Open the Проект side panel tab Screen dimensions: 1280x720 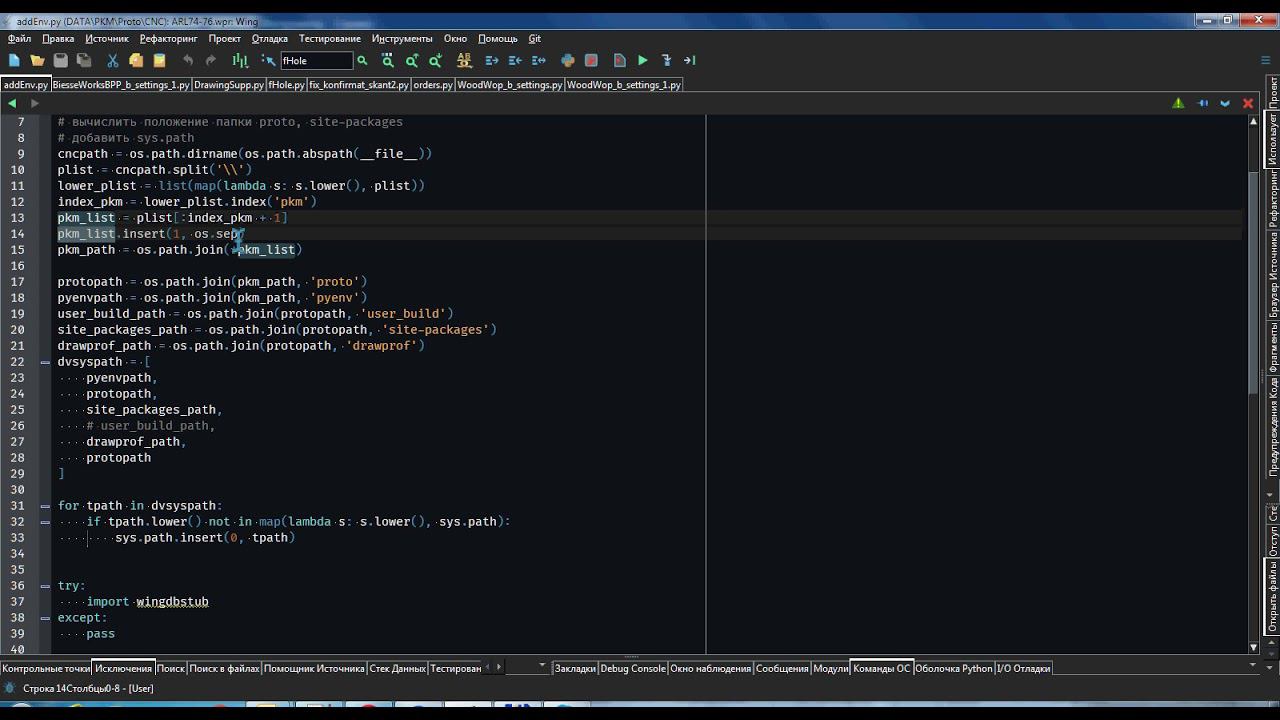tap(1273, 92)
